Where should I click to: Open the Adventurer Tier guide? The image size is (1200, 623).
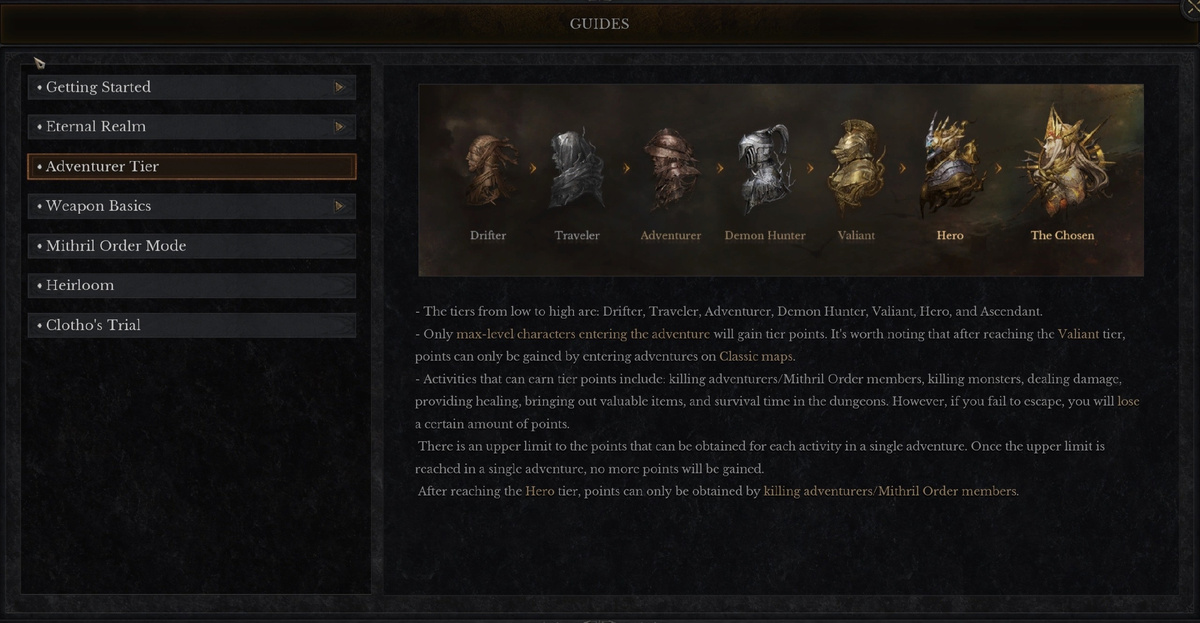coord(191,167)
